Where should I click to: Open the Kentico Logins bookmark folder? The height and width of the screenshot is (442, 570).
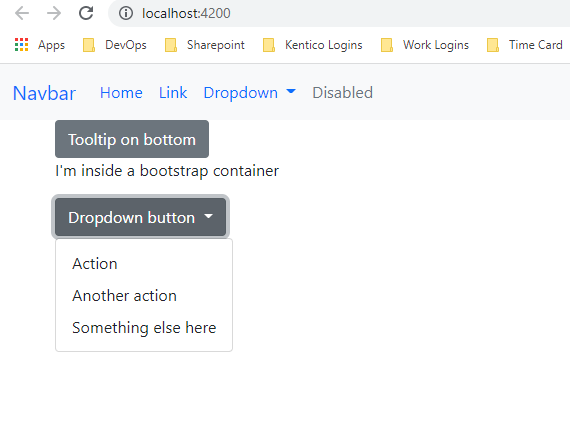coord(312,45)
